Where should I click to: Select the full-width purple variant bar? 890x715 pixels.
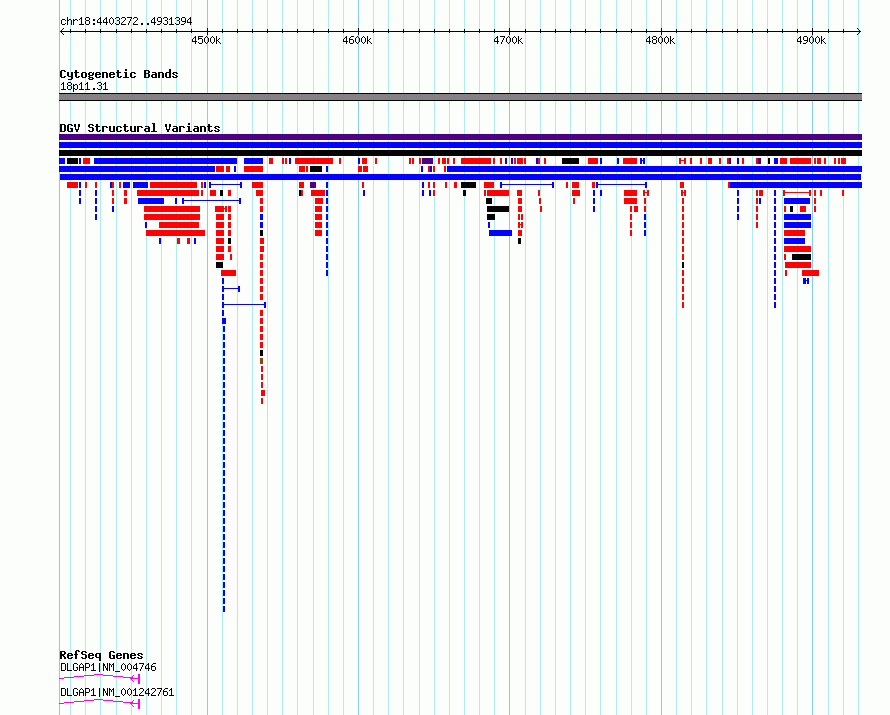coord(460,137)
